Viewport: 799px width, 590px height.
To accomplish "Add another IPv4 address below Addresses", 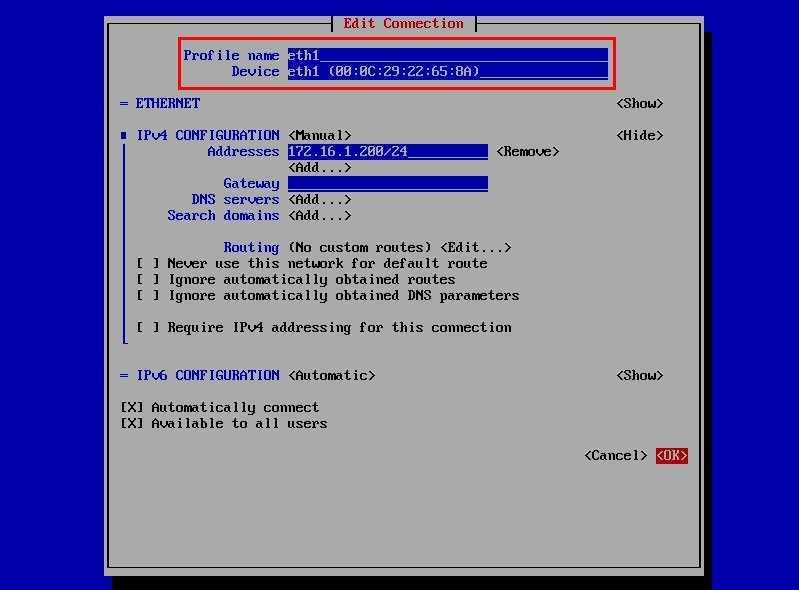I will pos(319,168).
